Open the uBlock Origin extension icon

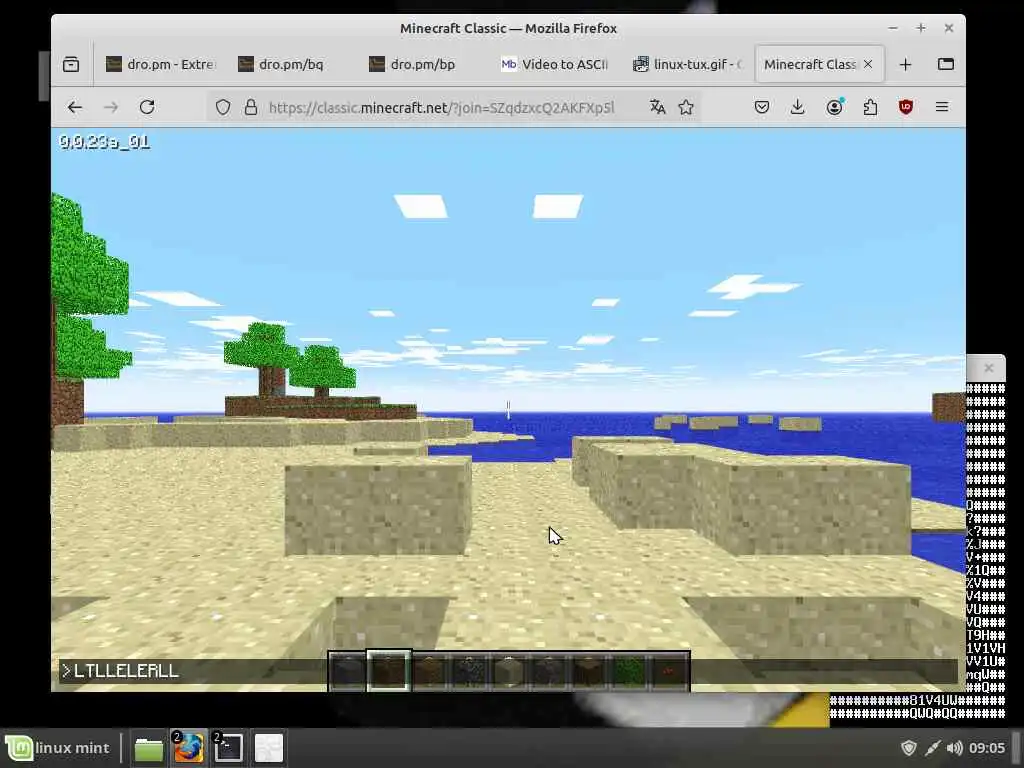(906, 107)
